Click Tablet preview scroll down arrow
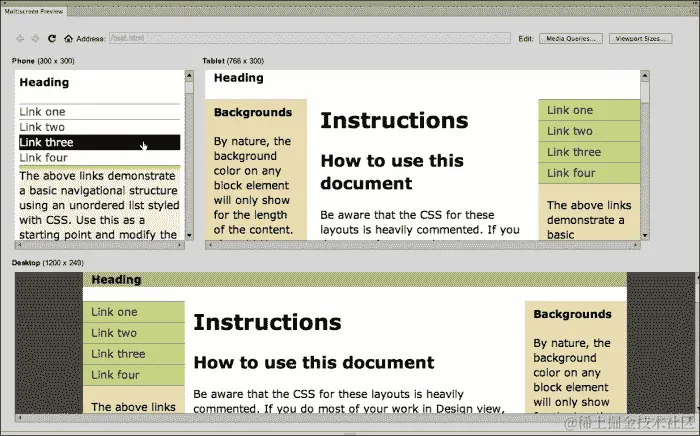The image size is (700, 436). coord(645,235)
